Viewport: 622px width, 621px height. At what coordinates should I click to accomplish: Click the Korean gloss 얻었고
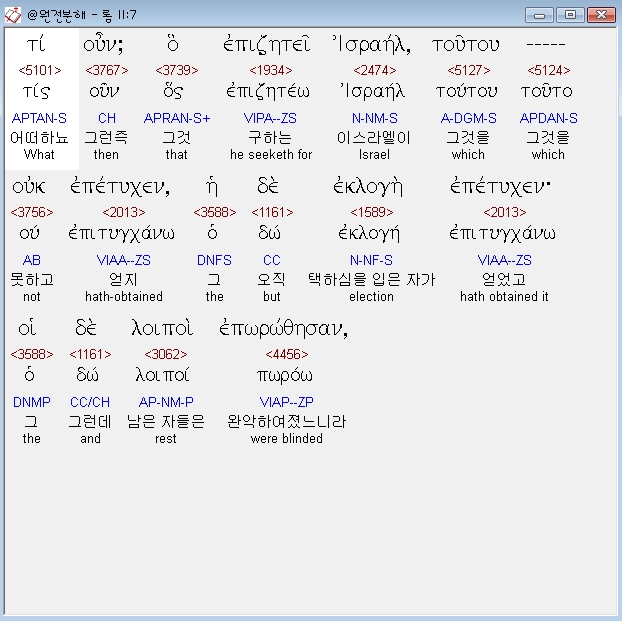504,280
